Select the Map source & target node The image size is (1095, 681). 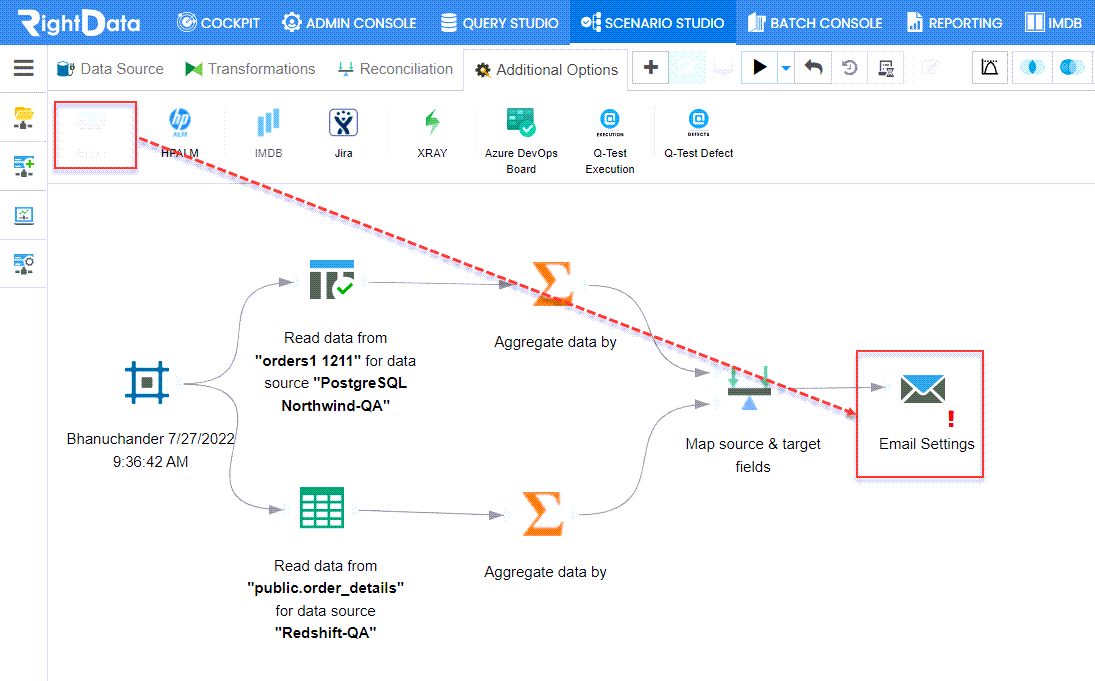749,388
